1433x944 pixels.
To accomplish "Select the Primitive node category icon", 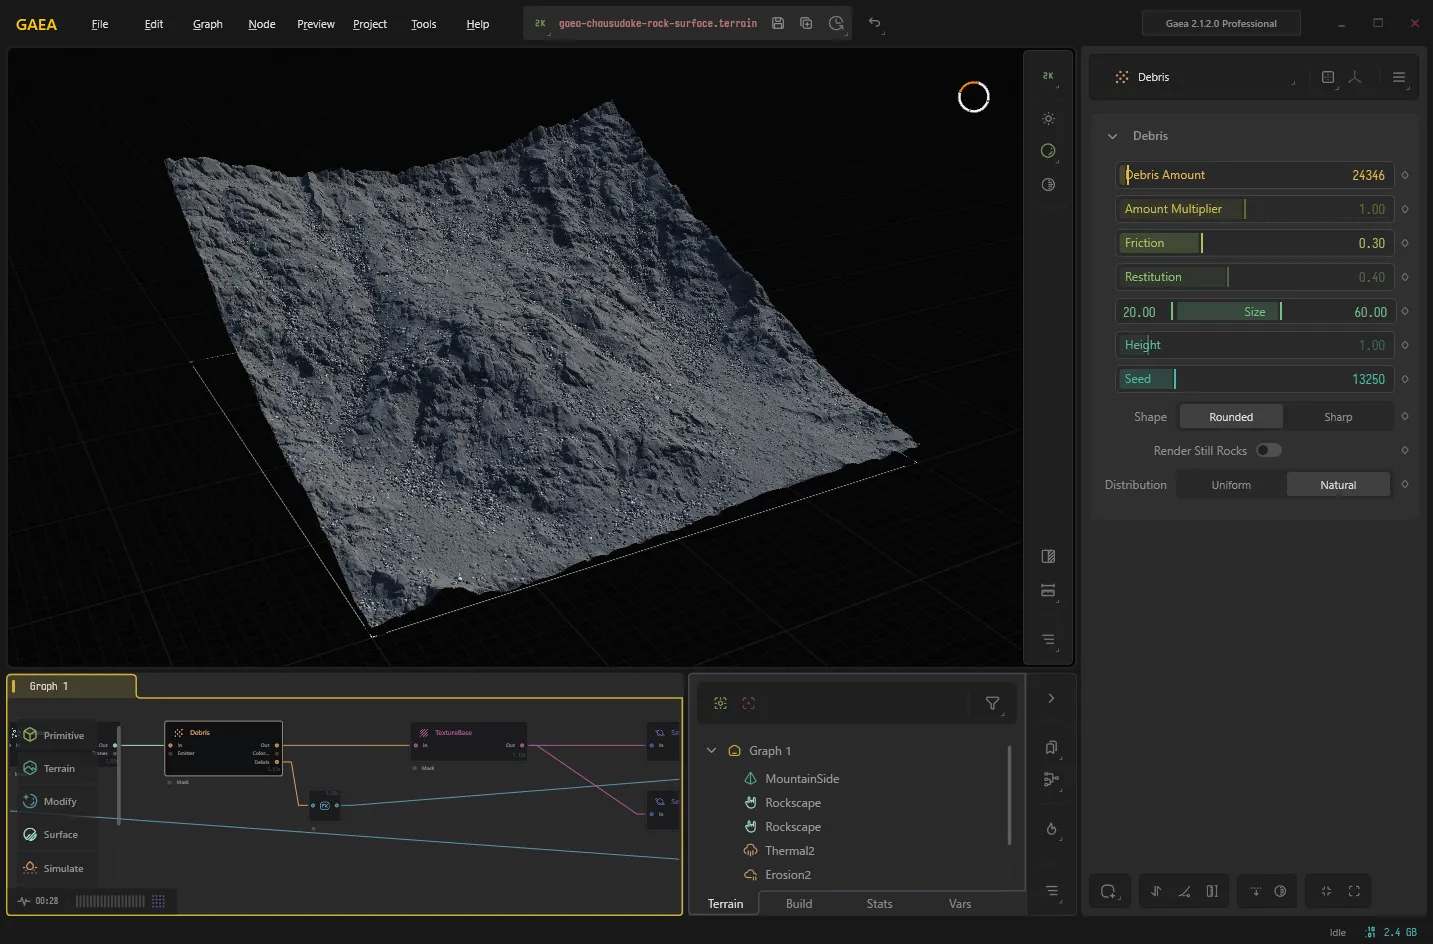I will pos(30,735).
